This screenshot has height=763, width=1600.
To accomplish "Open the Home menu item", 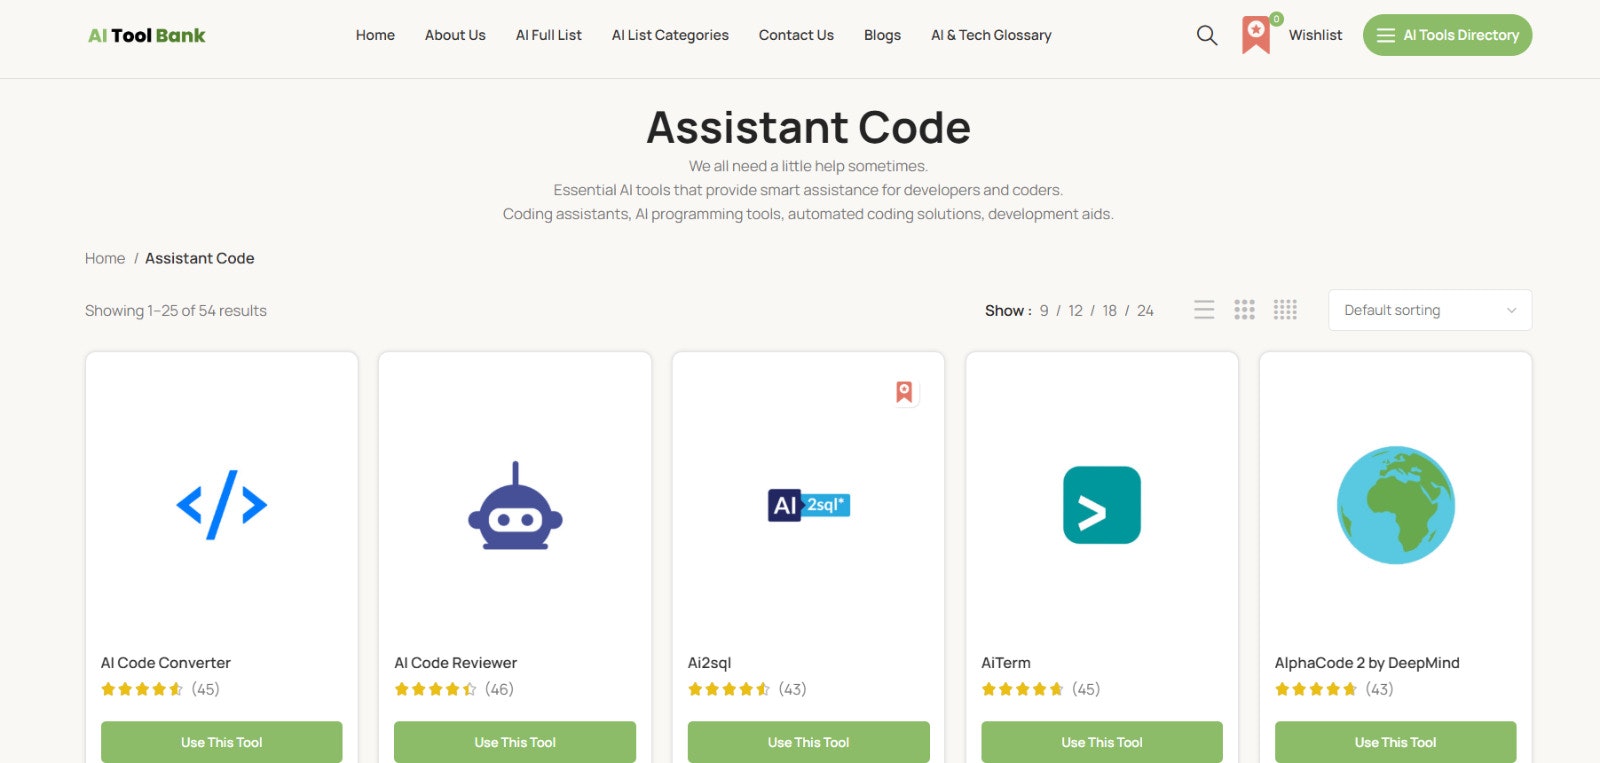I will [x=375, y=35].
